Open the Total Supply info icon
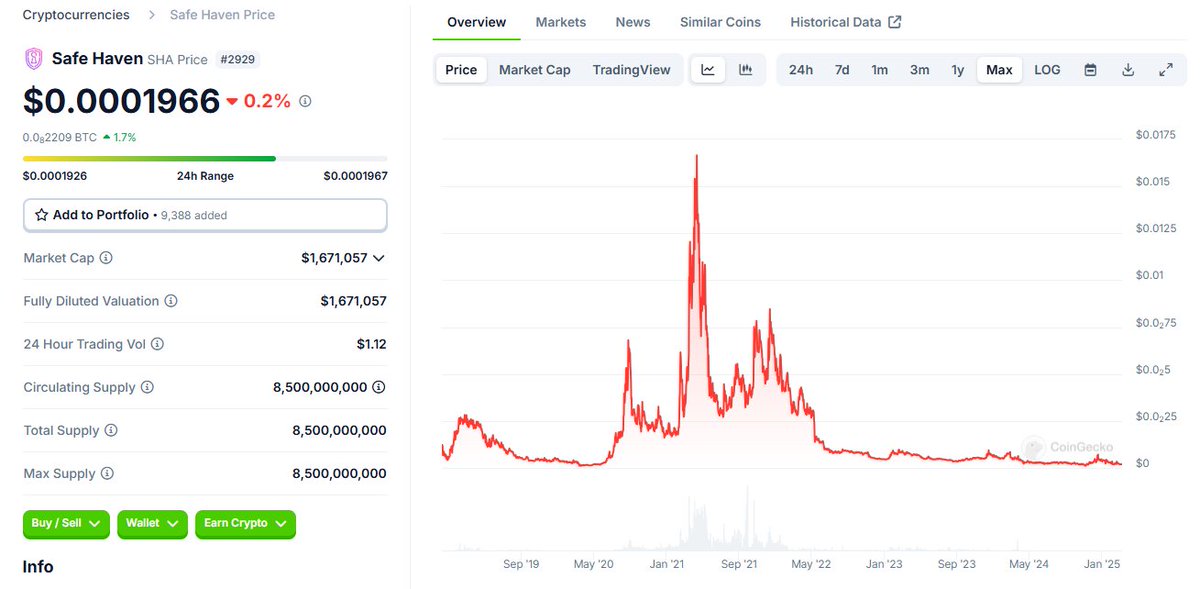 tap(111, 431)
